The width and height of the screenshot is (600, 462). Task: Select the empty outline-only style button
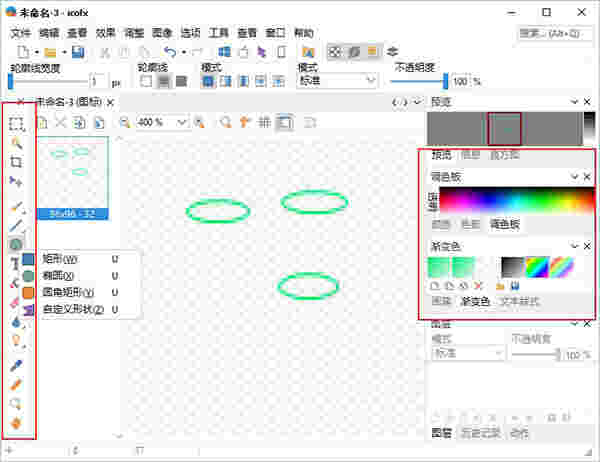146,81
